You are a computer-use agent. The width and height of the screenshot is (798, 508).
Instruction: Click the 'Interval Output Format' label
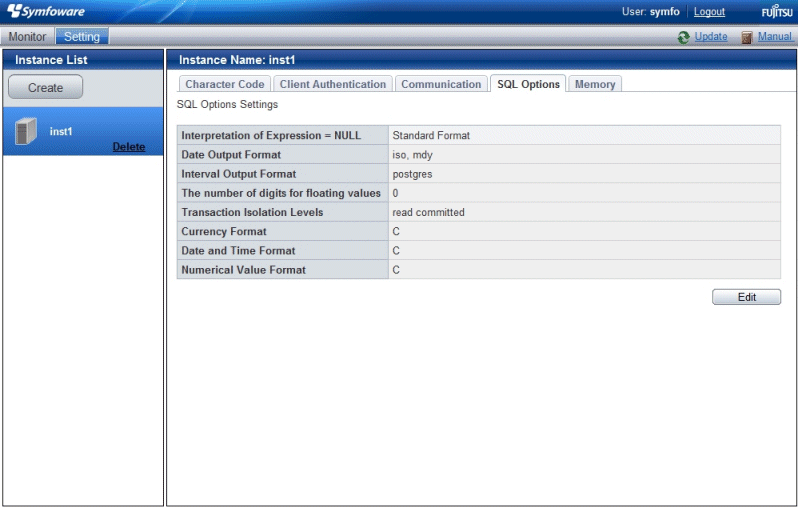pos(238,174)
